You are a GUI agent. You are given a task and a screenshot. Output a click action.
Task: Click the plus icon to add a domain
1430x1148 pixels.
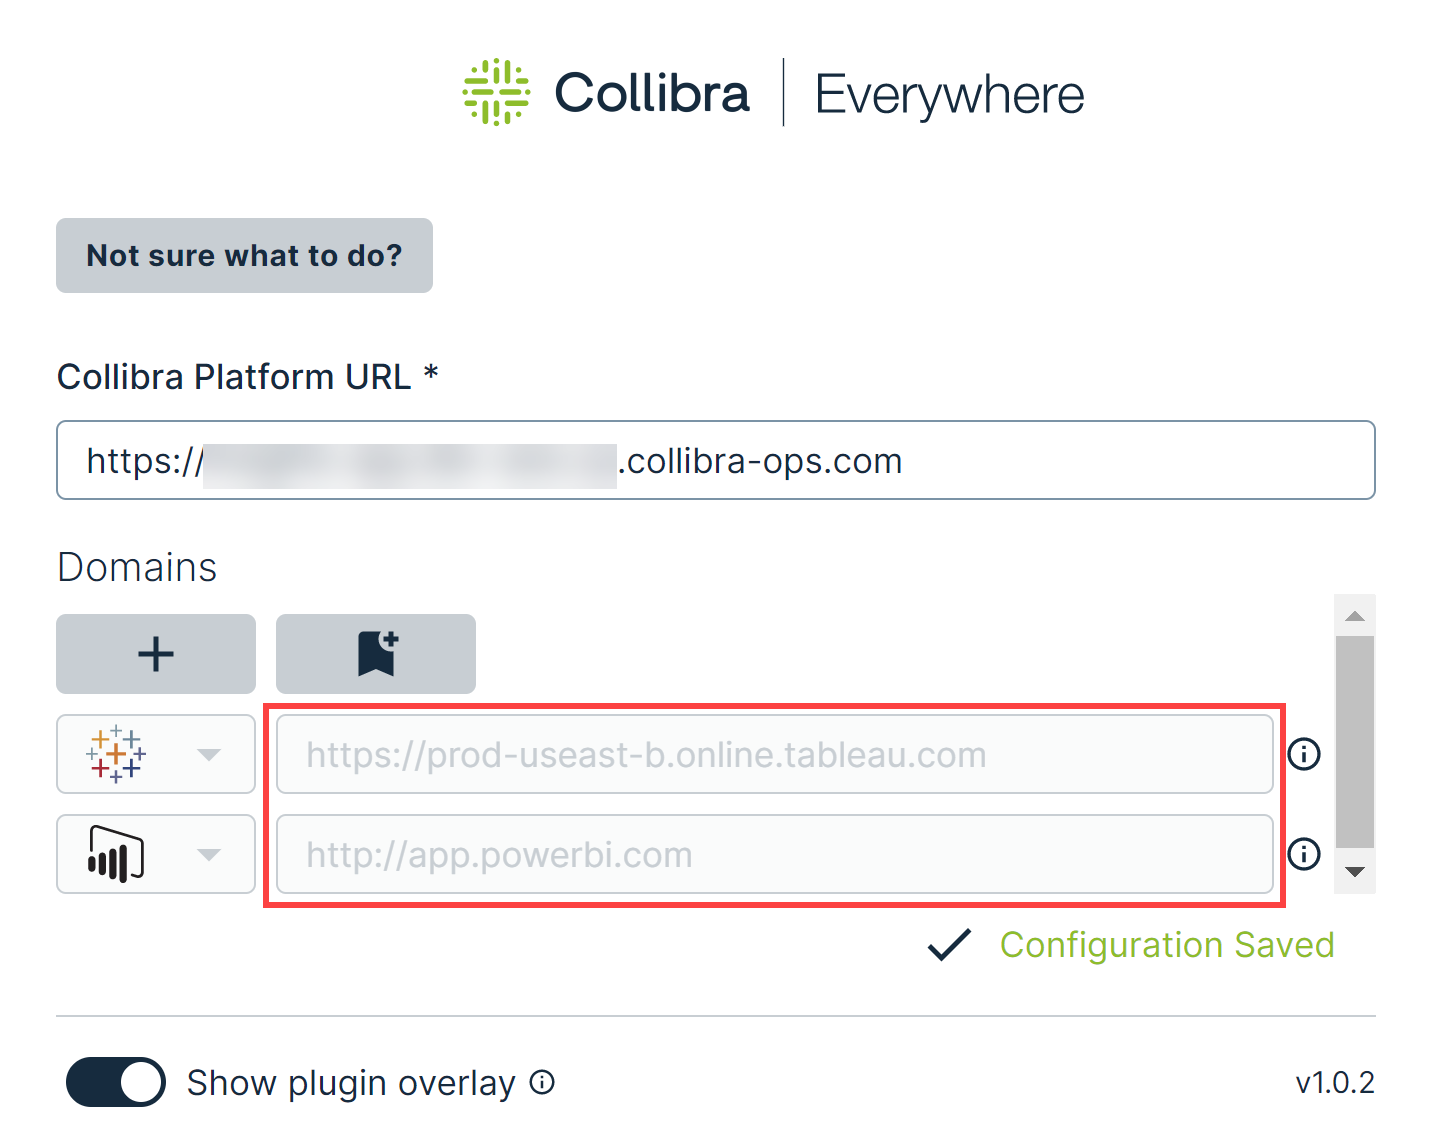pos(155,654)
